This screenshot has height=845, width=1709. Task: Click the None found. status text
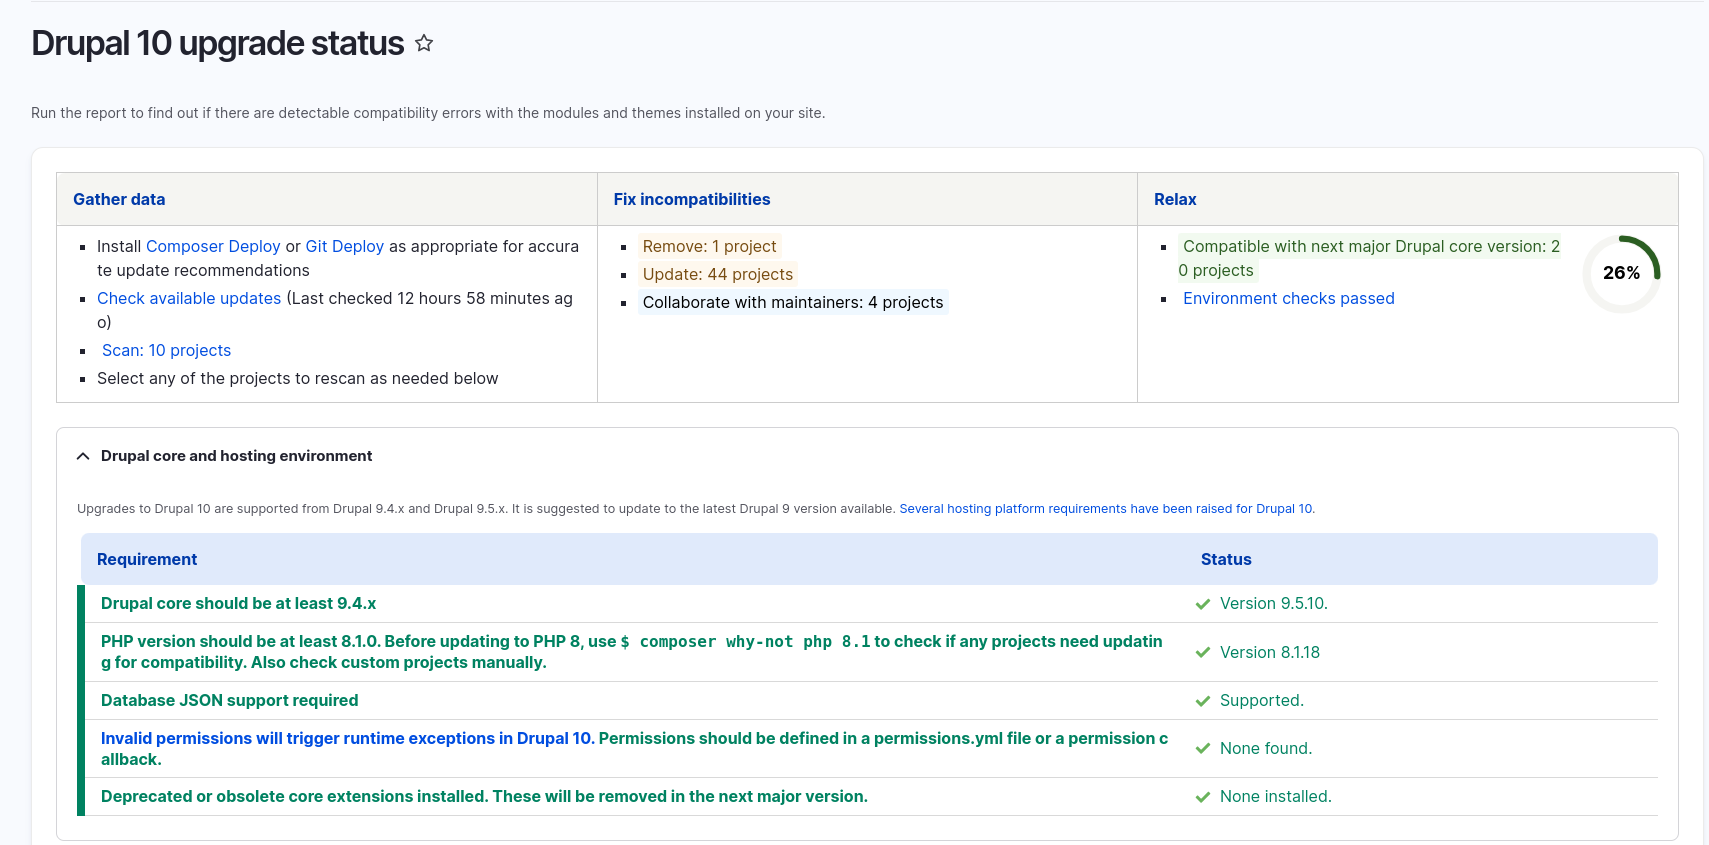tap(1266, 748)
